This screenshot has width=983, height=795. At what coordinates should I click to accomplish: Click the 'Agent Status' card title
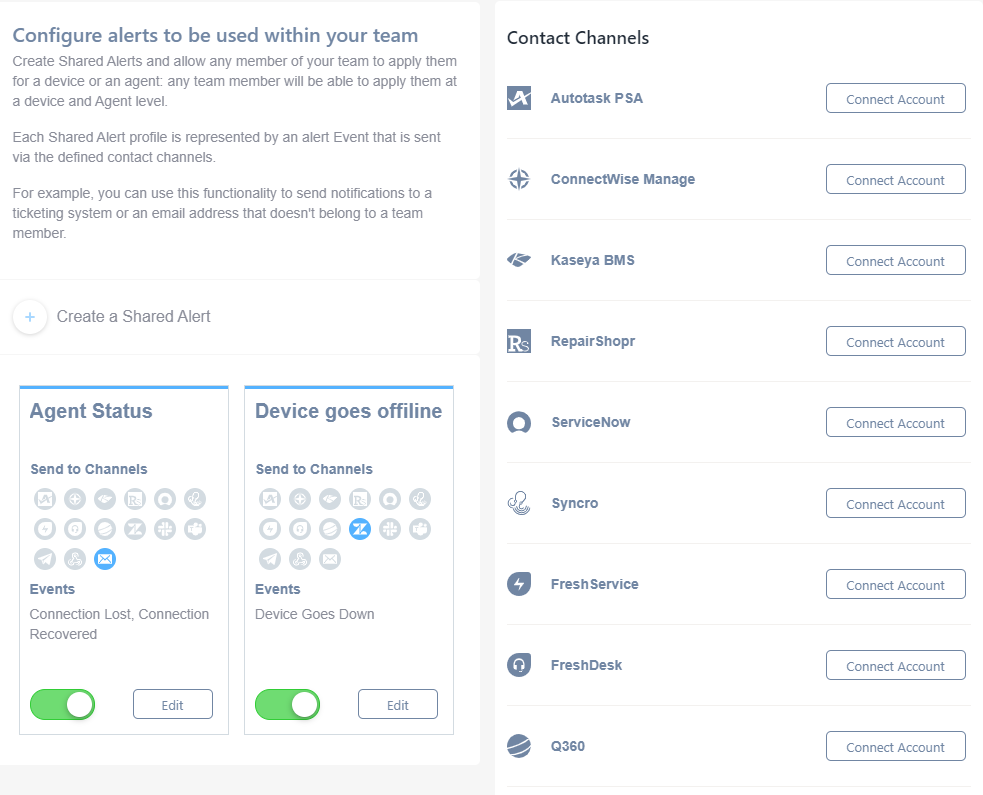pos(91,411)
